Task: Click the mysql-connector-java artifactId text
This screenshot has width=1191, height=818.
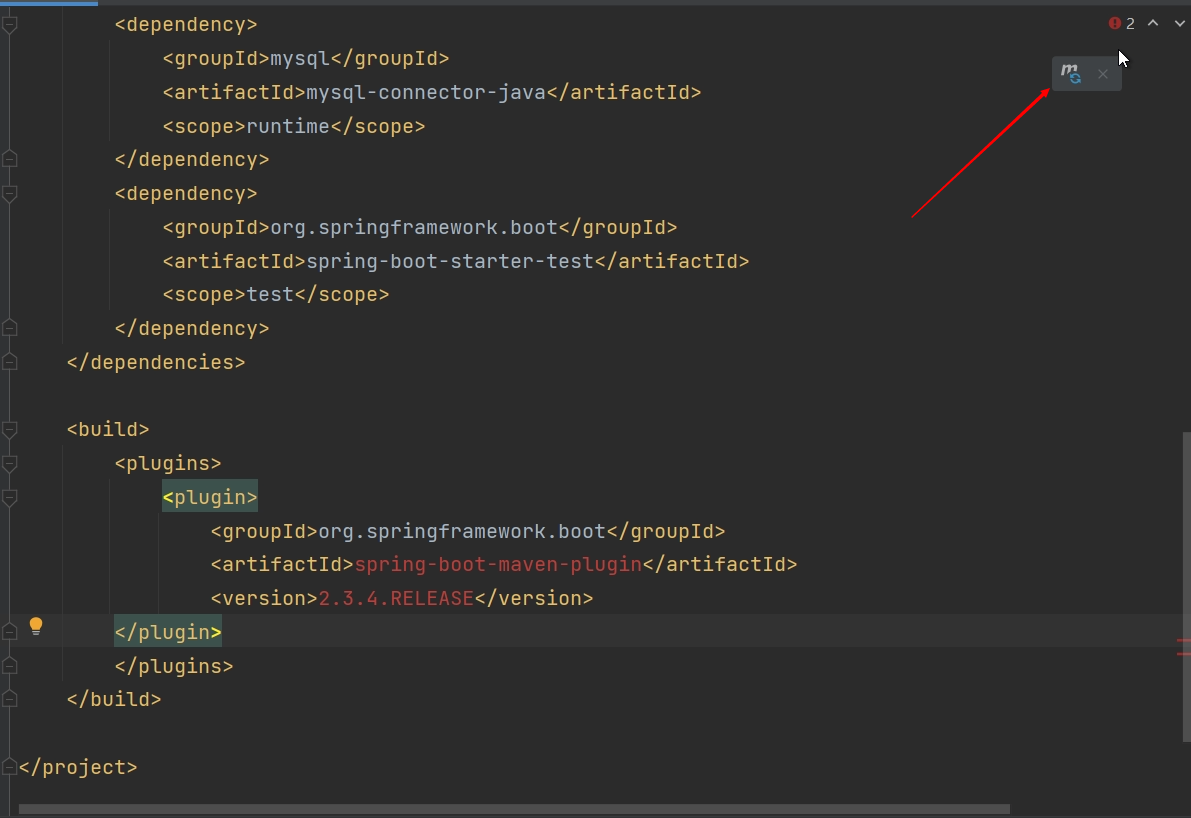Action: [425, 93]
